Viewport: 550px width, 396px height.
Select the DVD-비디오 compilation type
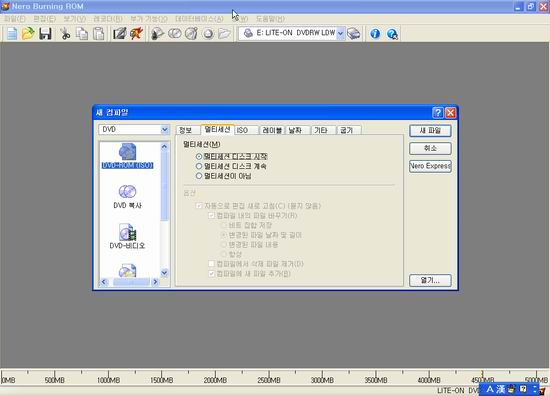click(x=127, y=236)
